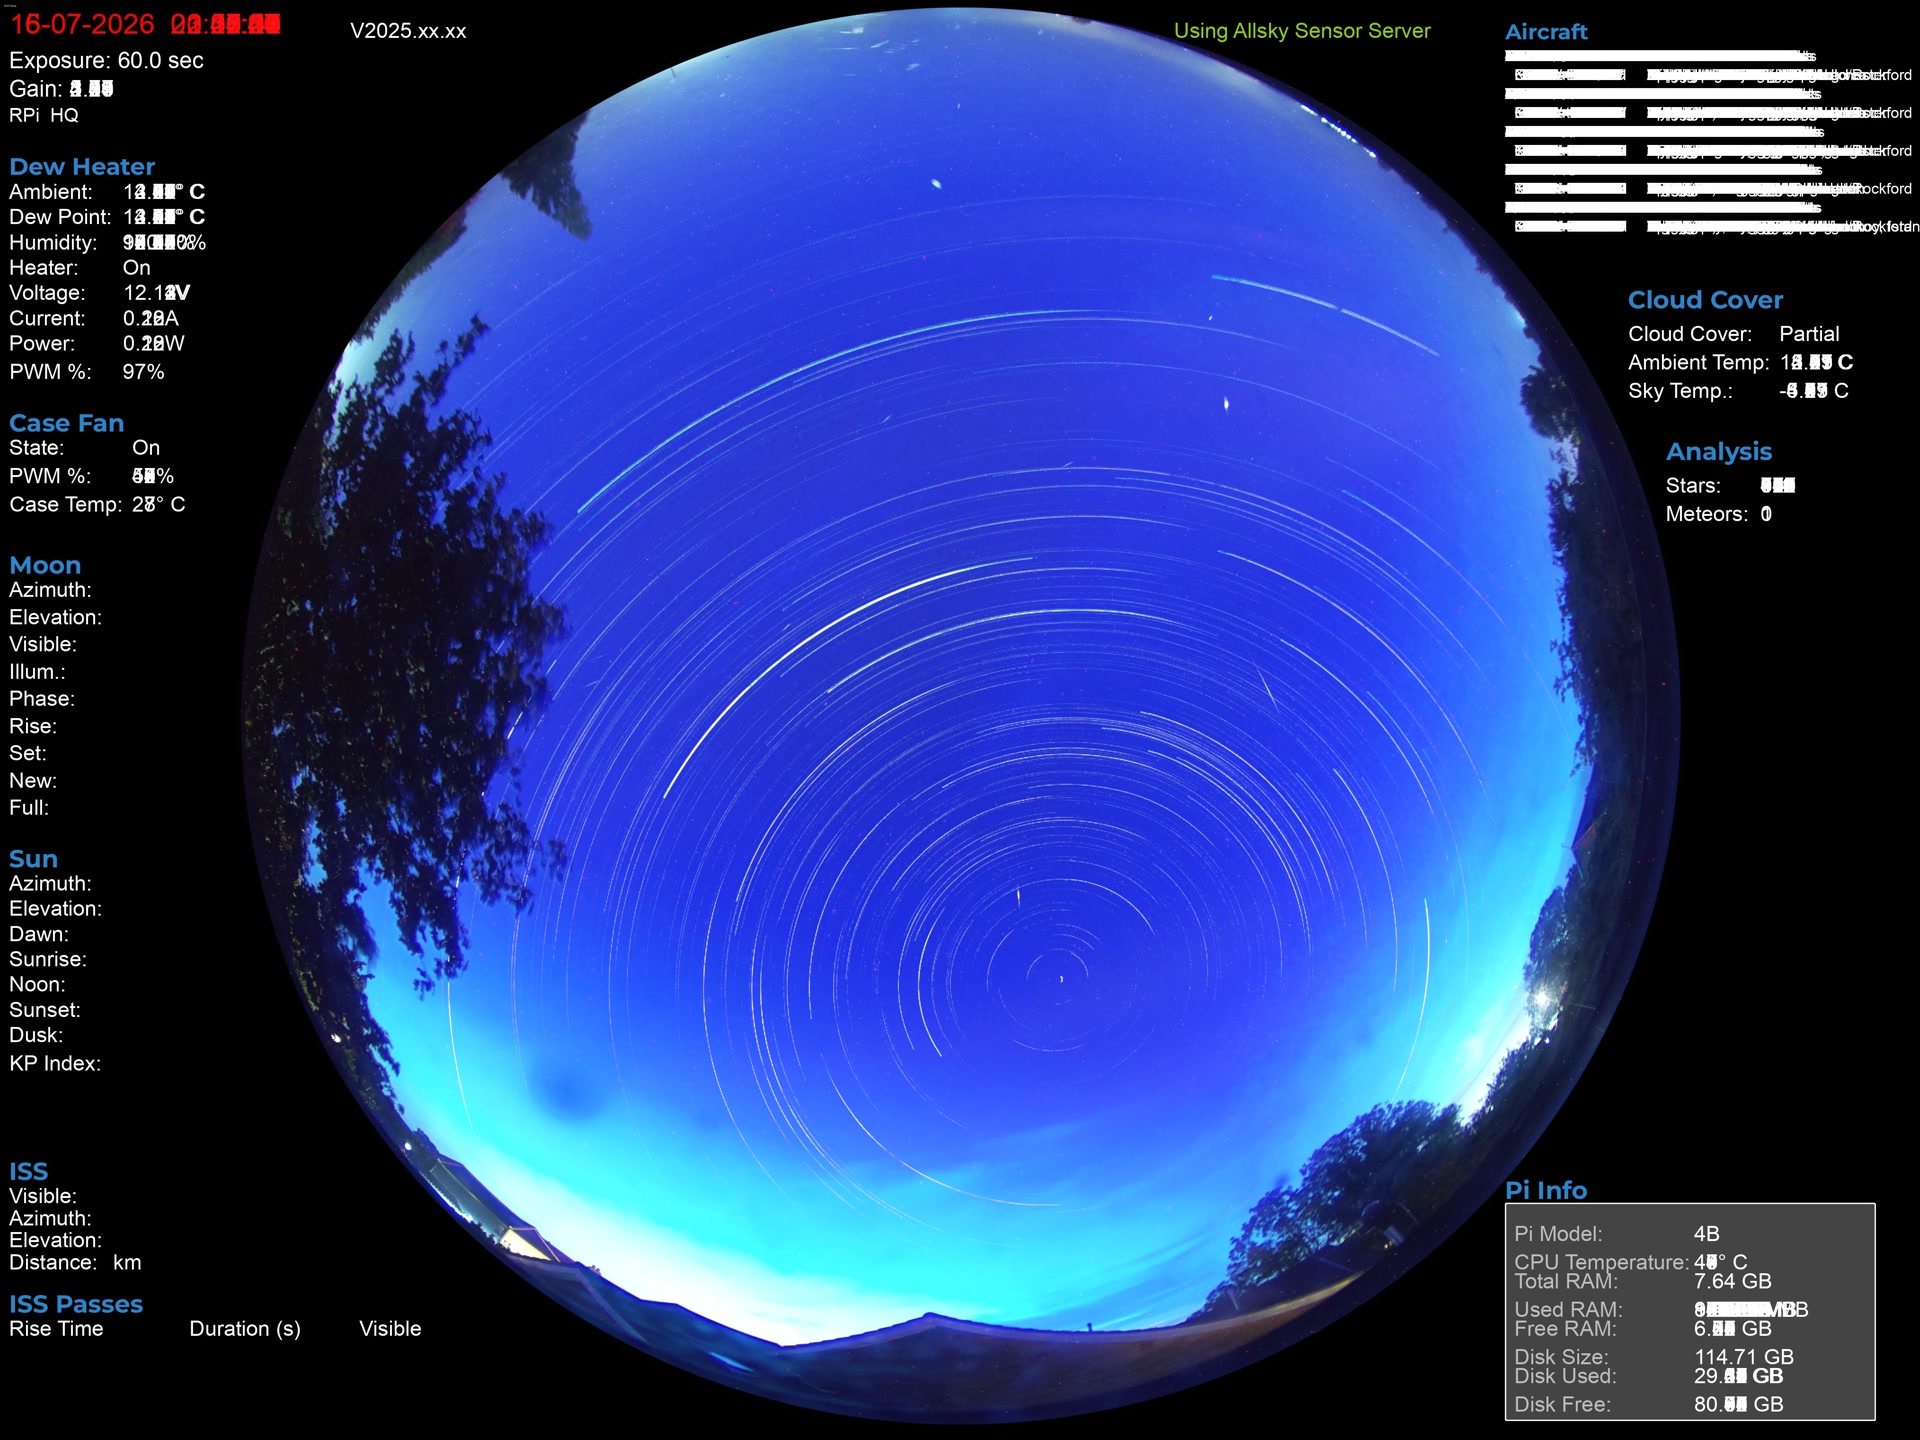The image size is (1920, 1440).
Task: Select the Analysis heading
Action: point(1718,452)
